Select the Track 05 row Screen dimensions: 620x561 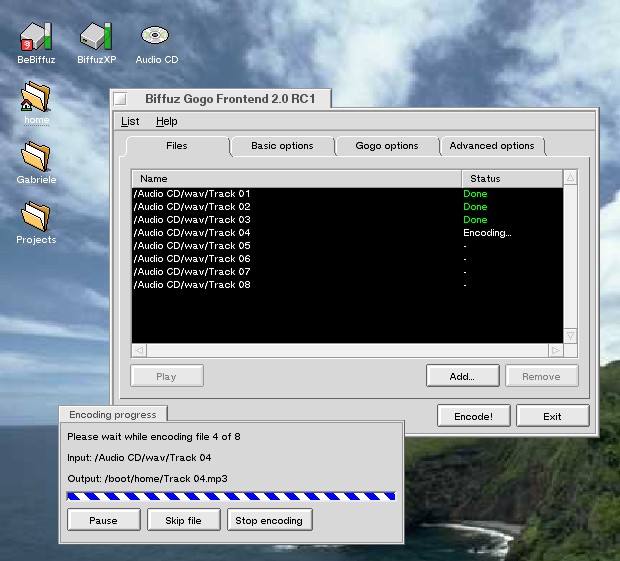coord(347,246)
